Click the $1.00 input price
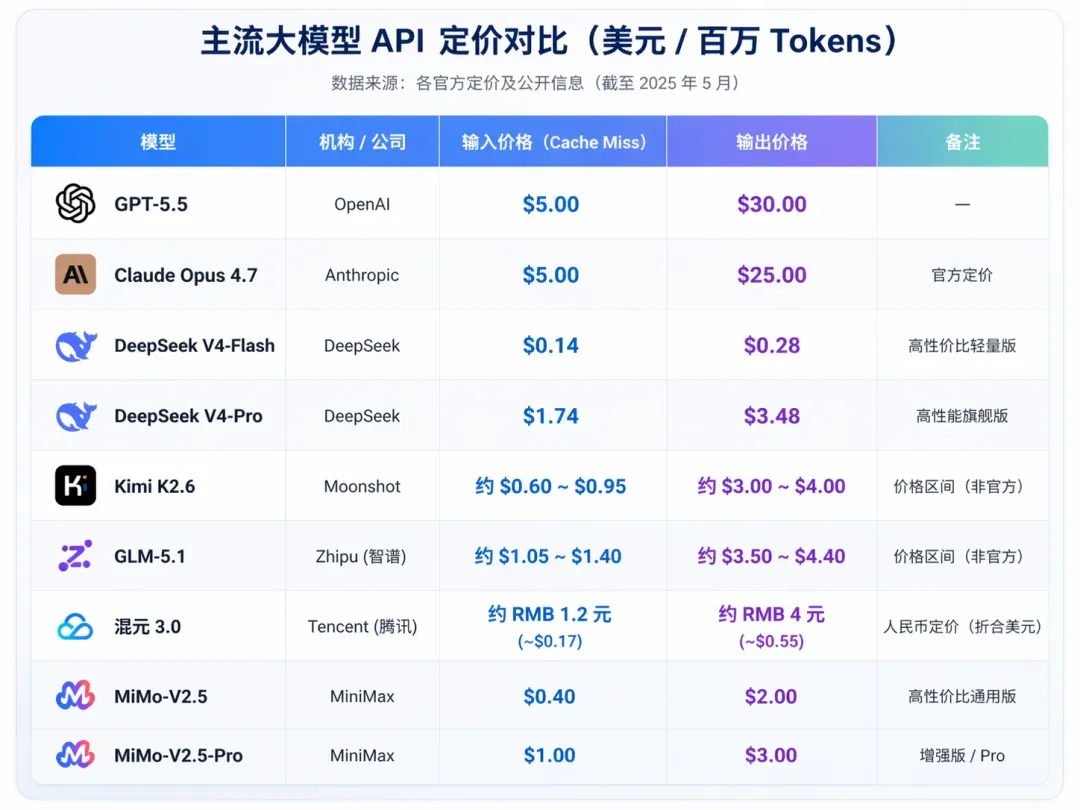Image resolution: width=1080 pixels, height=810 pixels. [550, 756]
